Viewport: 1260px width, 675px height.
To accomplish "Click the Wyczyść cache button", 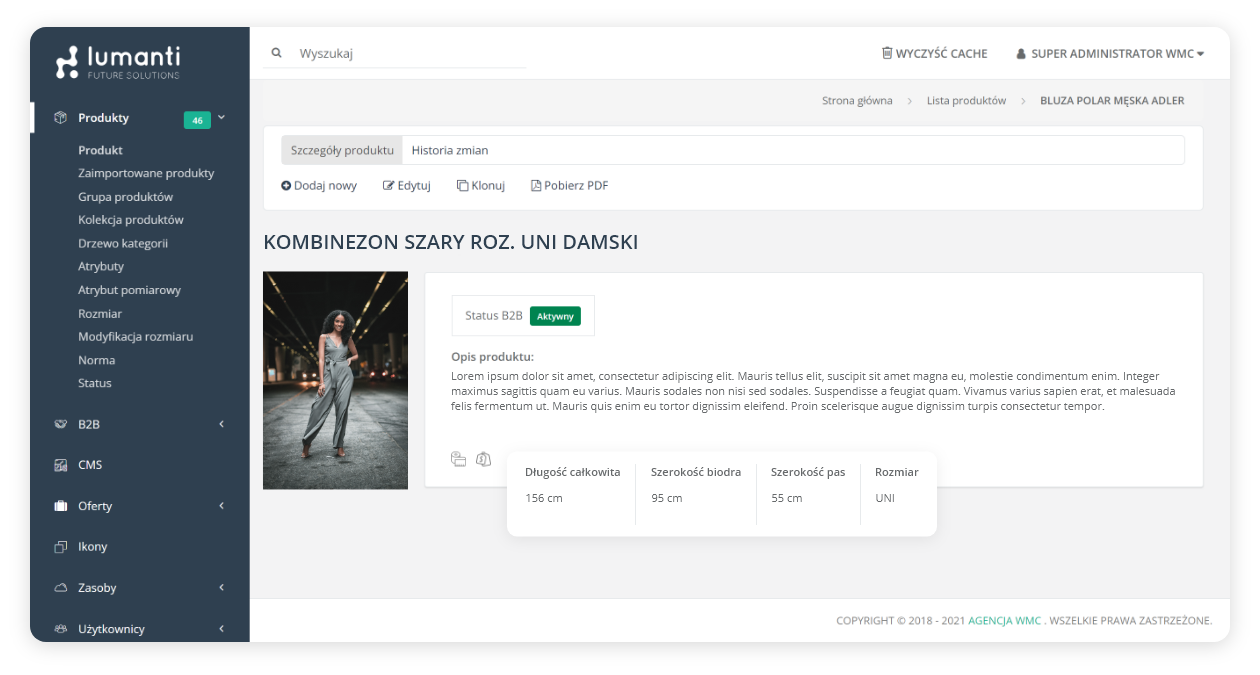I will pyautogui.click(x=934, y=54).
